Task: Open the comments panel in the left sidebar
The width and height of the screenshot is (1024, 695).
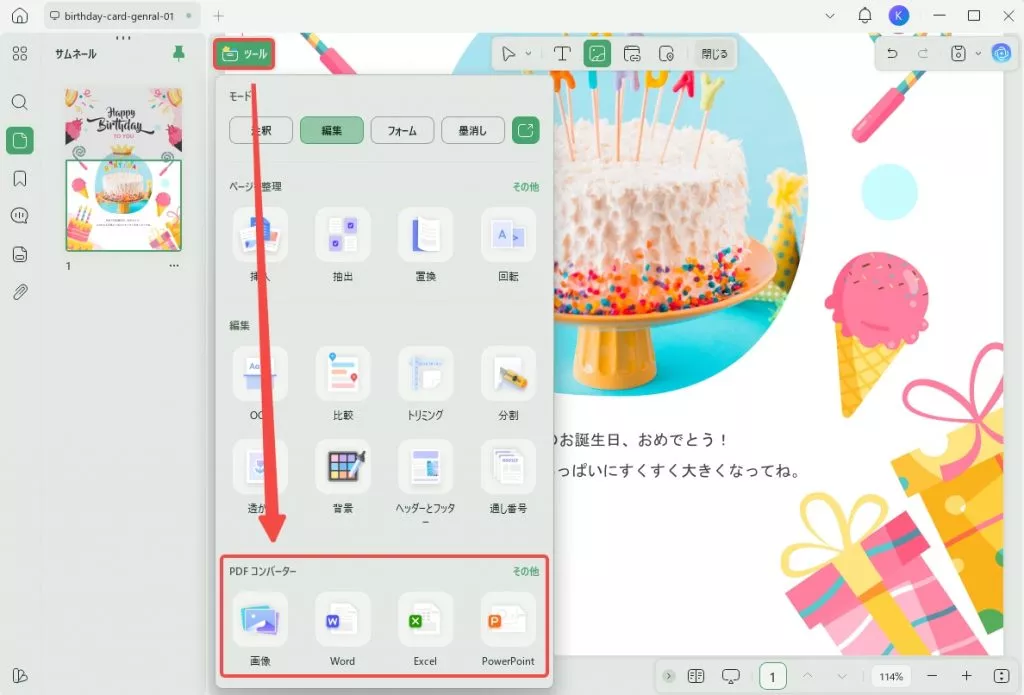Action: [20, 215]
